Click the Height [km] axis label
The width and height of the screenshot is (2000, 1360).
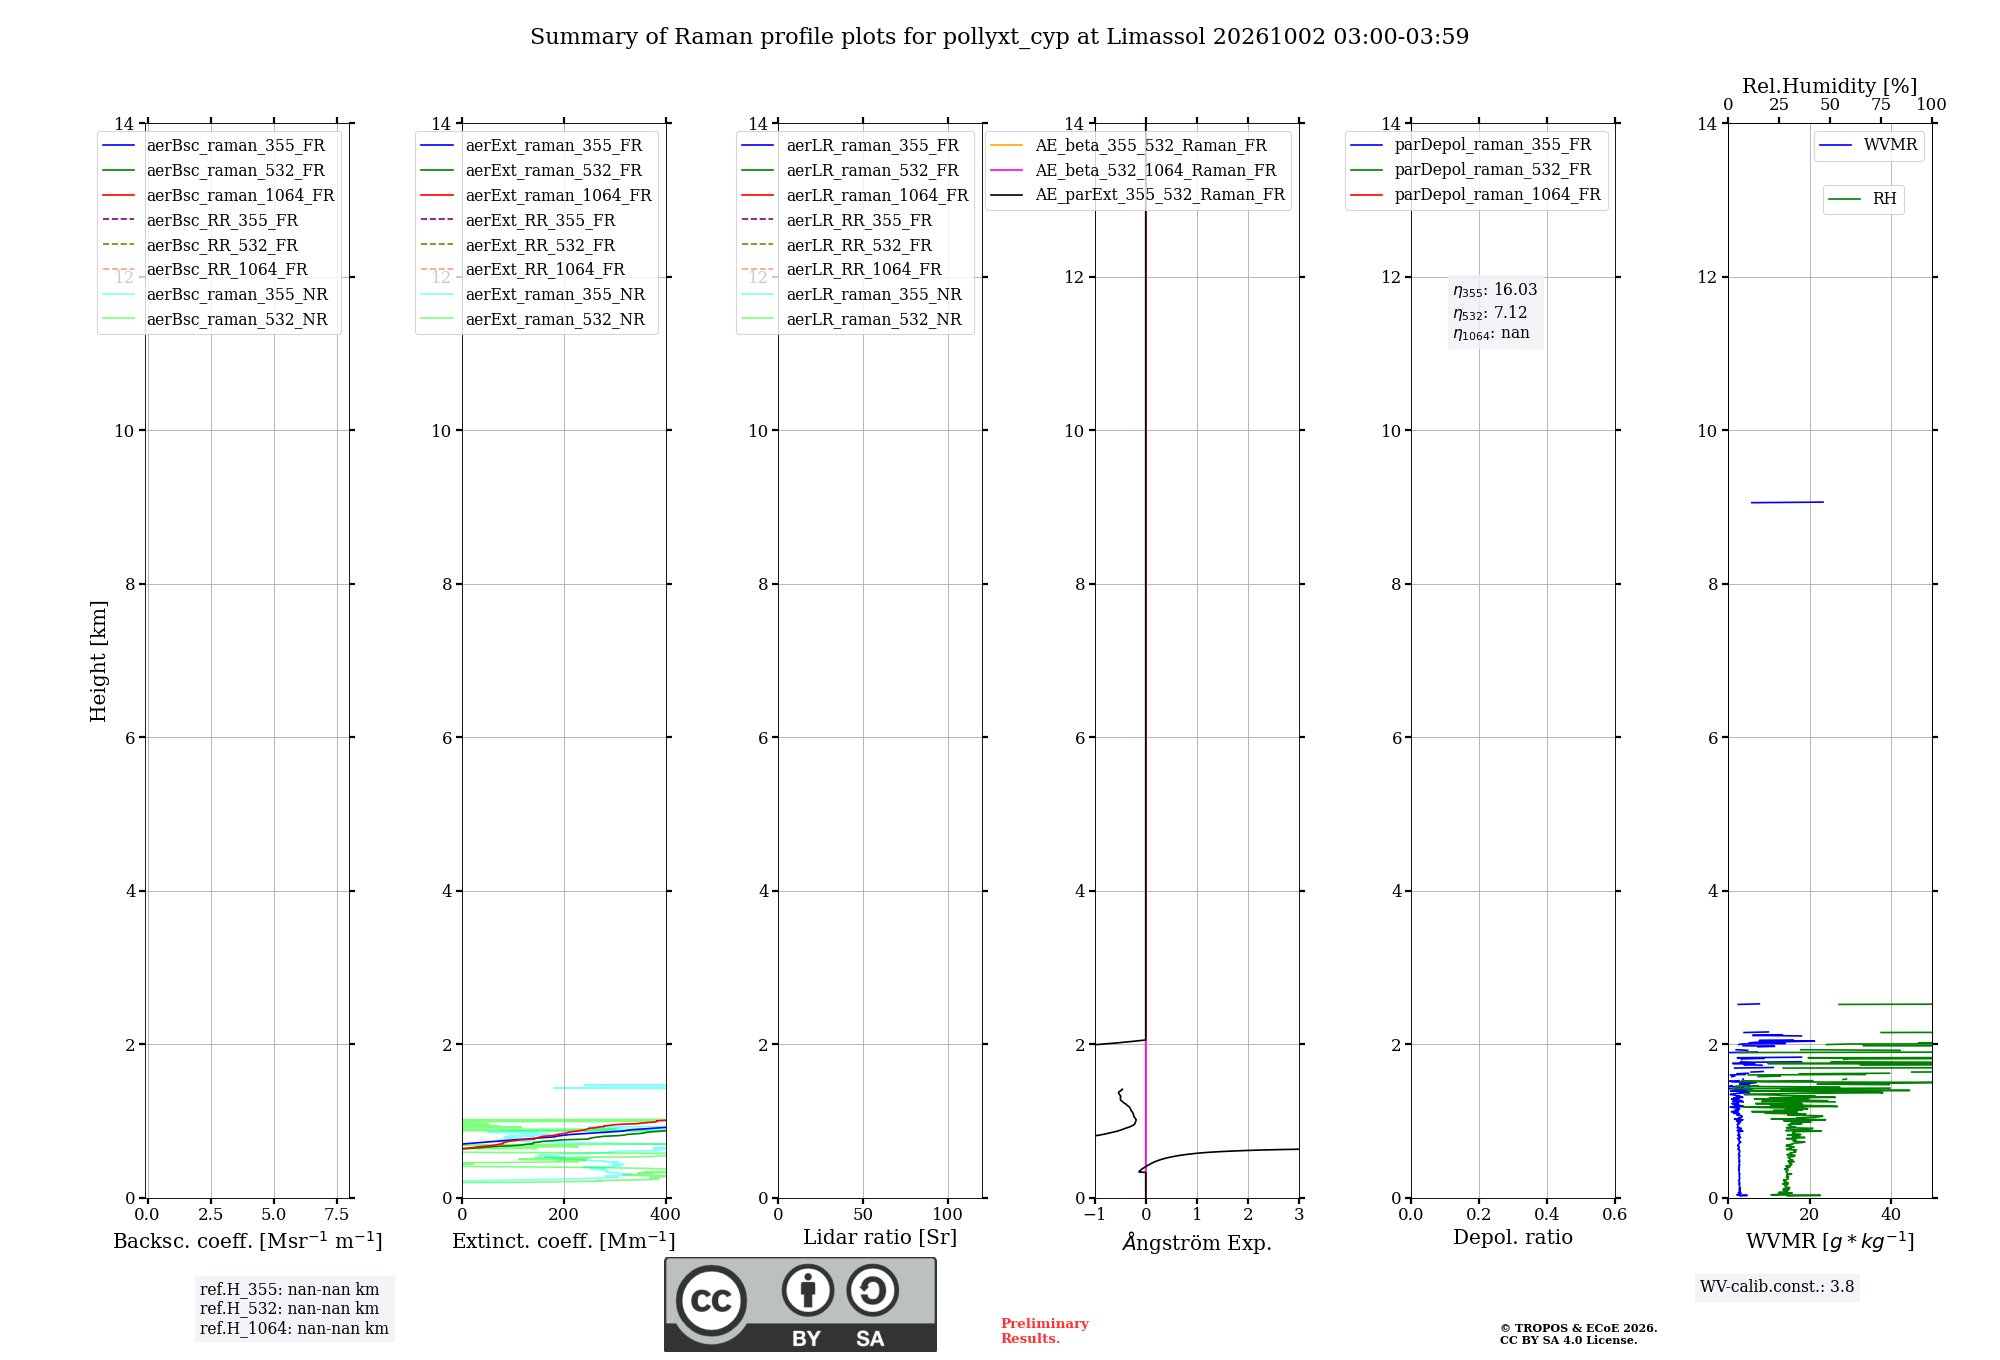(x=98, y=661)
